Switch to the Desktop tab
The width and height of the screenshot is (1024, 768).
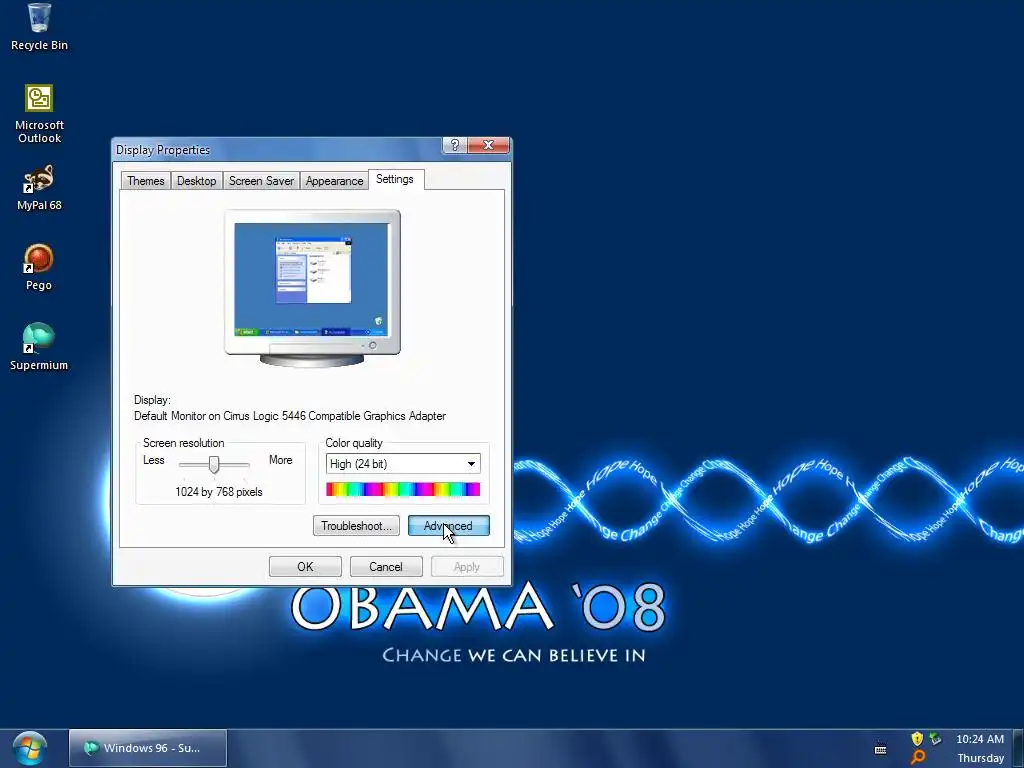tap(197, 181)
